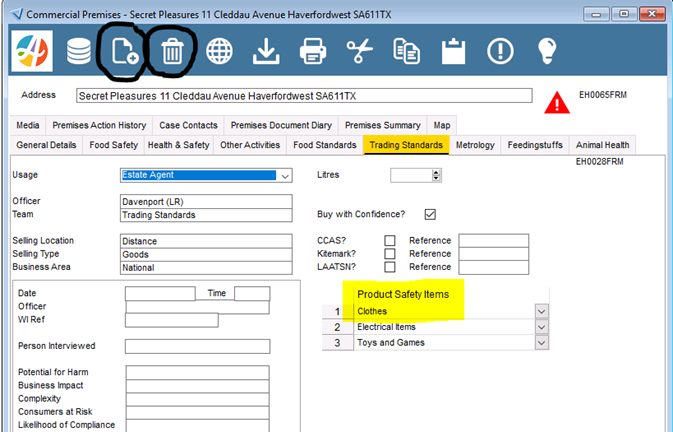Open the Animal Health tab
673x432 pixels.
(x=602, y=145)
